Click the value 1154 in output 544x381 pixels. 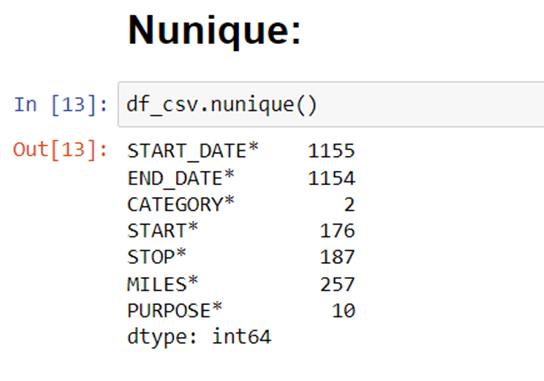(x=331, y=178)
